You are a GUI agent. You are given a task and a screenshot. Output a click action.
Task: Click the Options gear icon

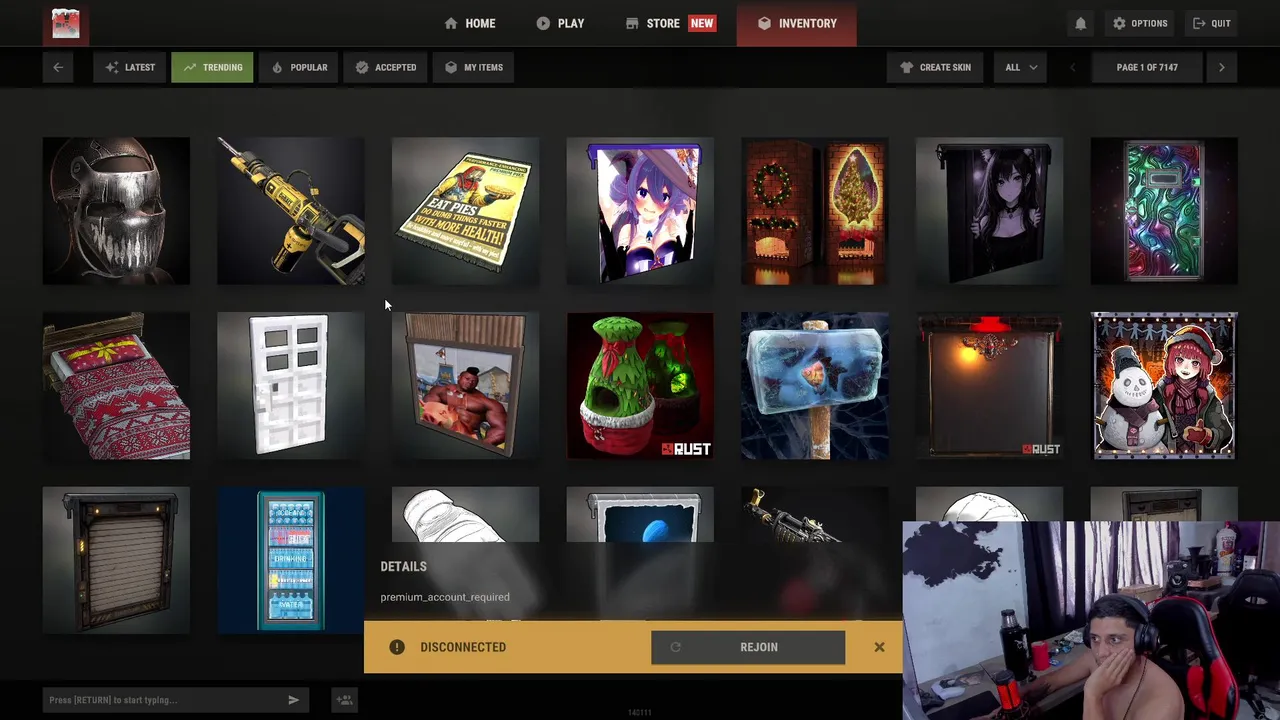pos(1119,23)
